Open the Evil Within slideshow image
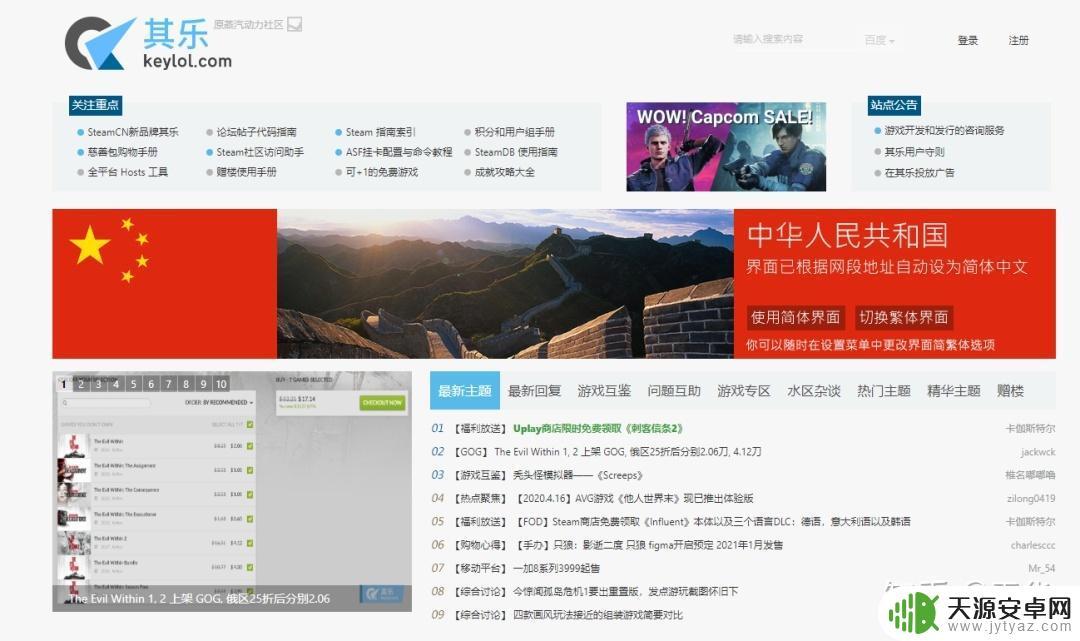 [x=231, y=491]
